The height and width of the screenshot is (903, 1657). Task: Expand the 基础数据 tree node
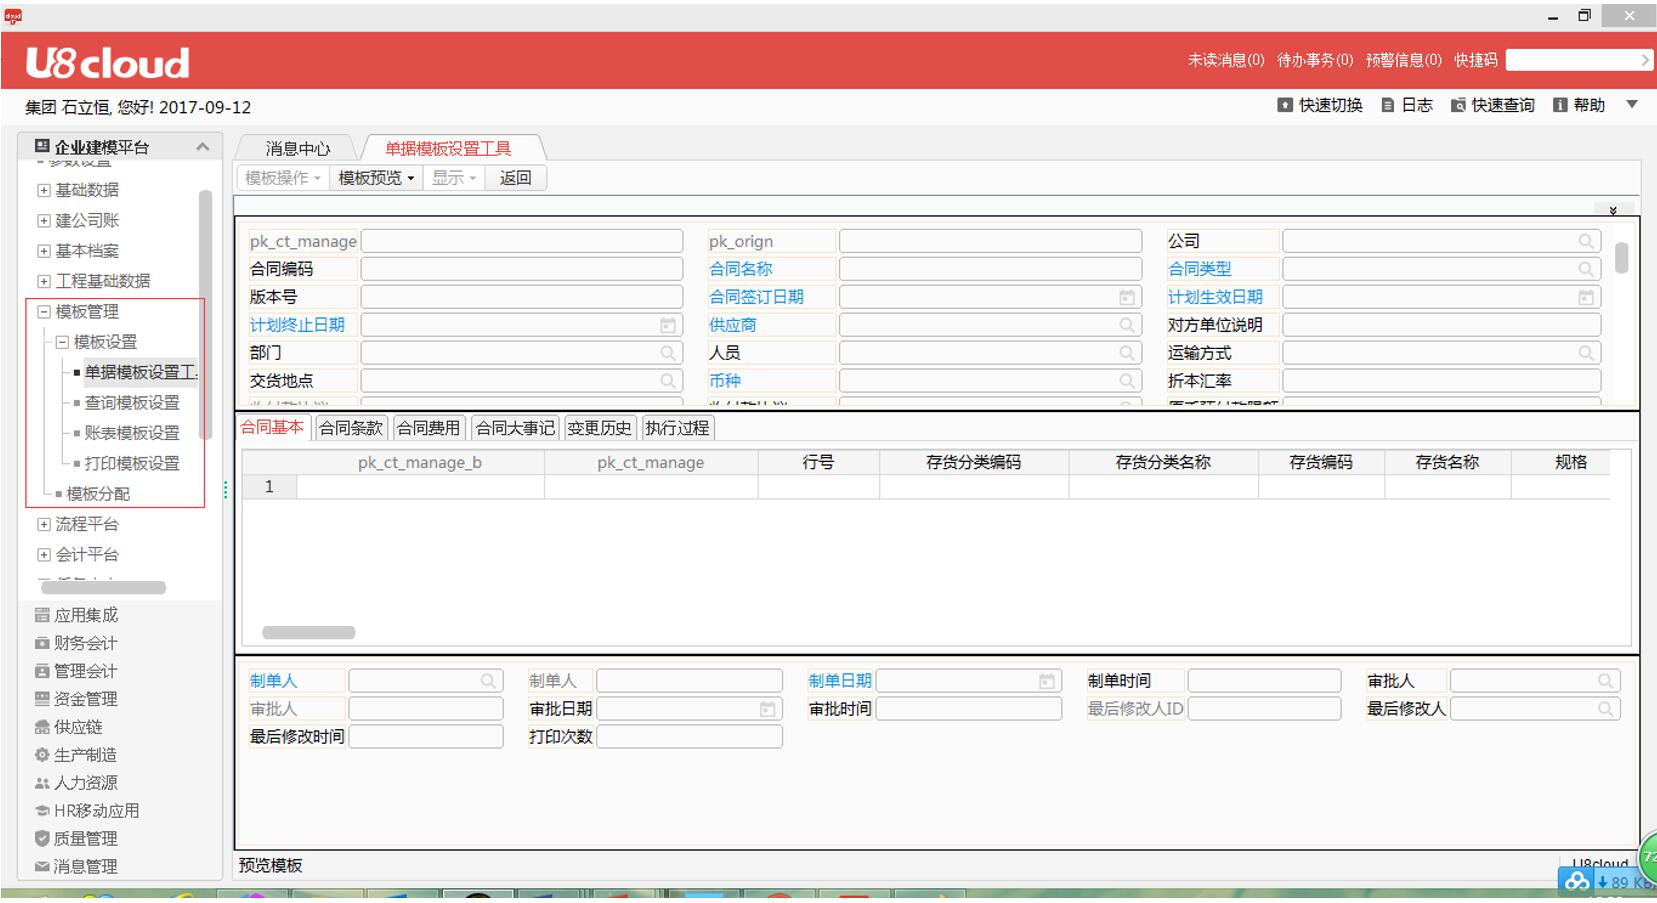click(x=44, y=190)
